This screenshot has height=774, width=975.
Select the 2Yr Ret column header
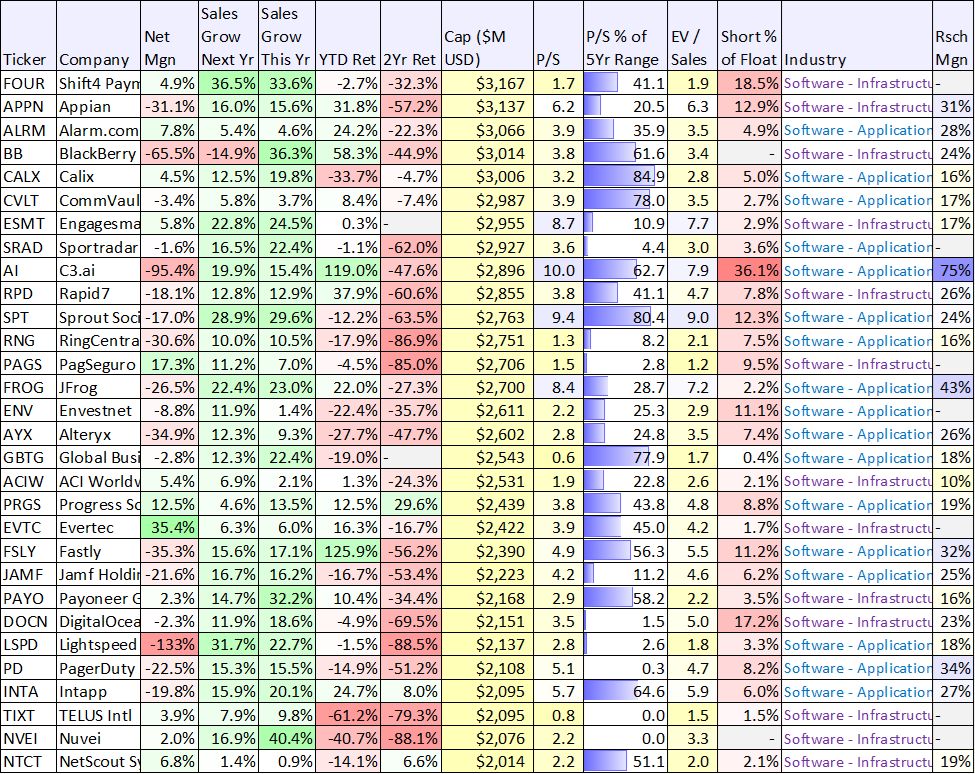[x=410, y=35]
